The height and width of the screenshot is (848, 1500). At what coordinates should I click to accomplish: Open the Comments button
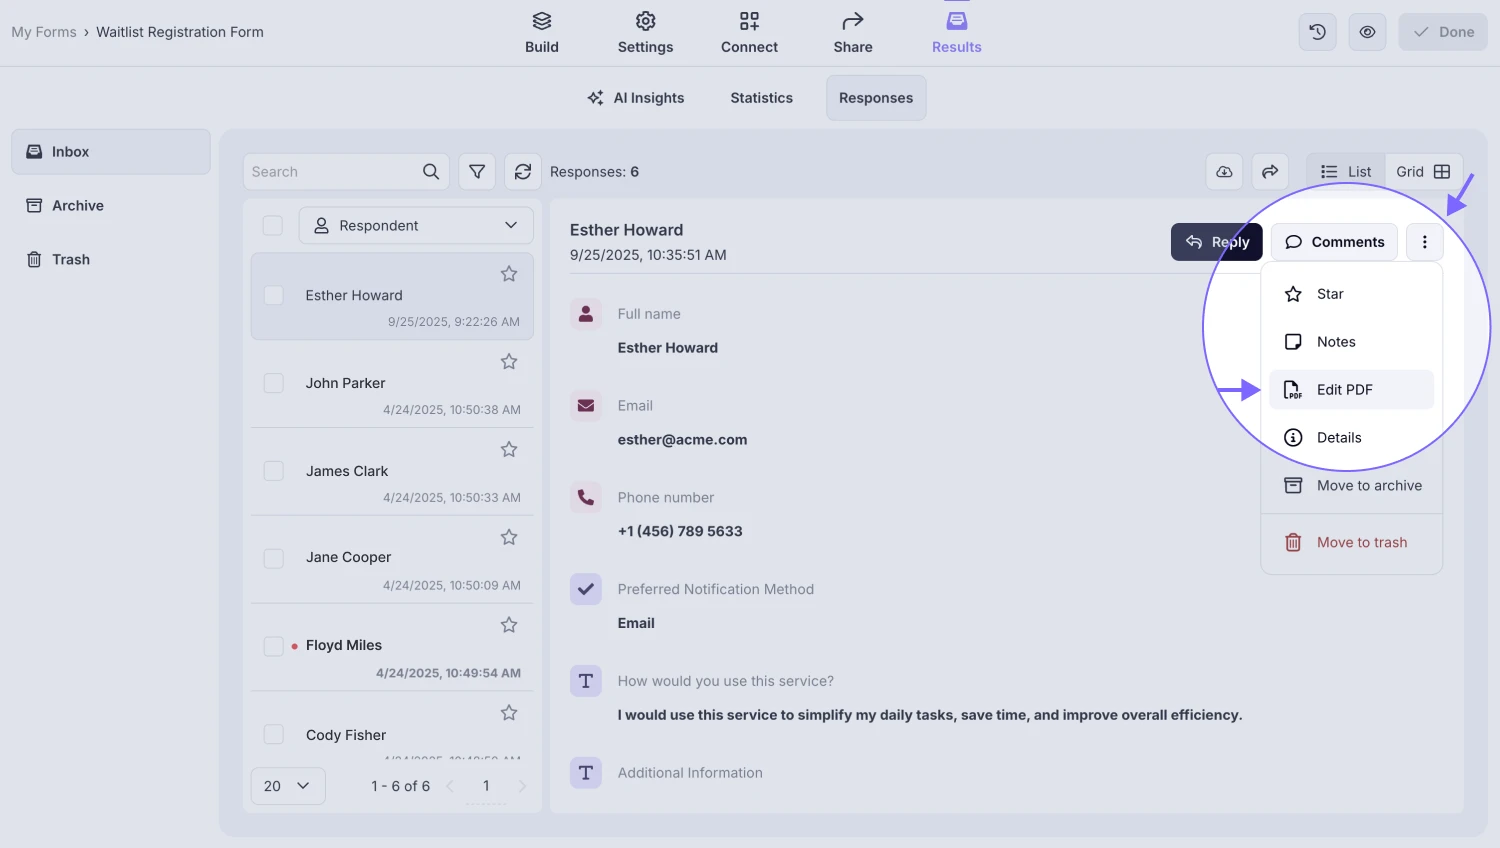(x=1334, y=242)
